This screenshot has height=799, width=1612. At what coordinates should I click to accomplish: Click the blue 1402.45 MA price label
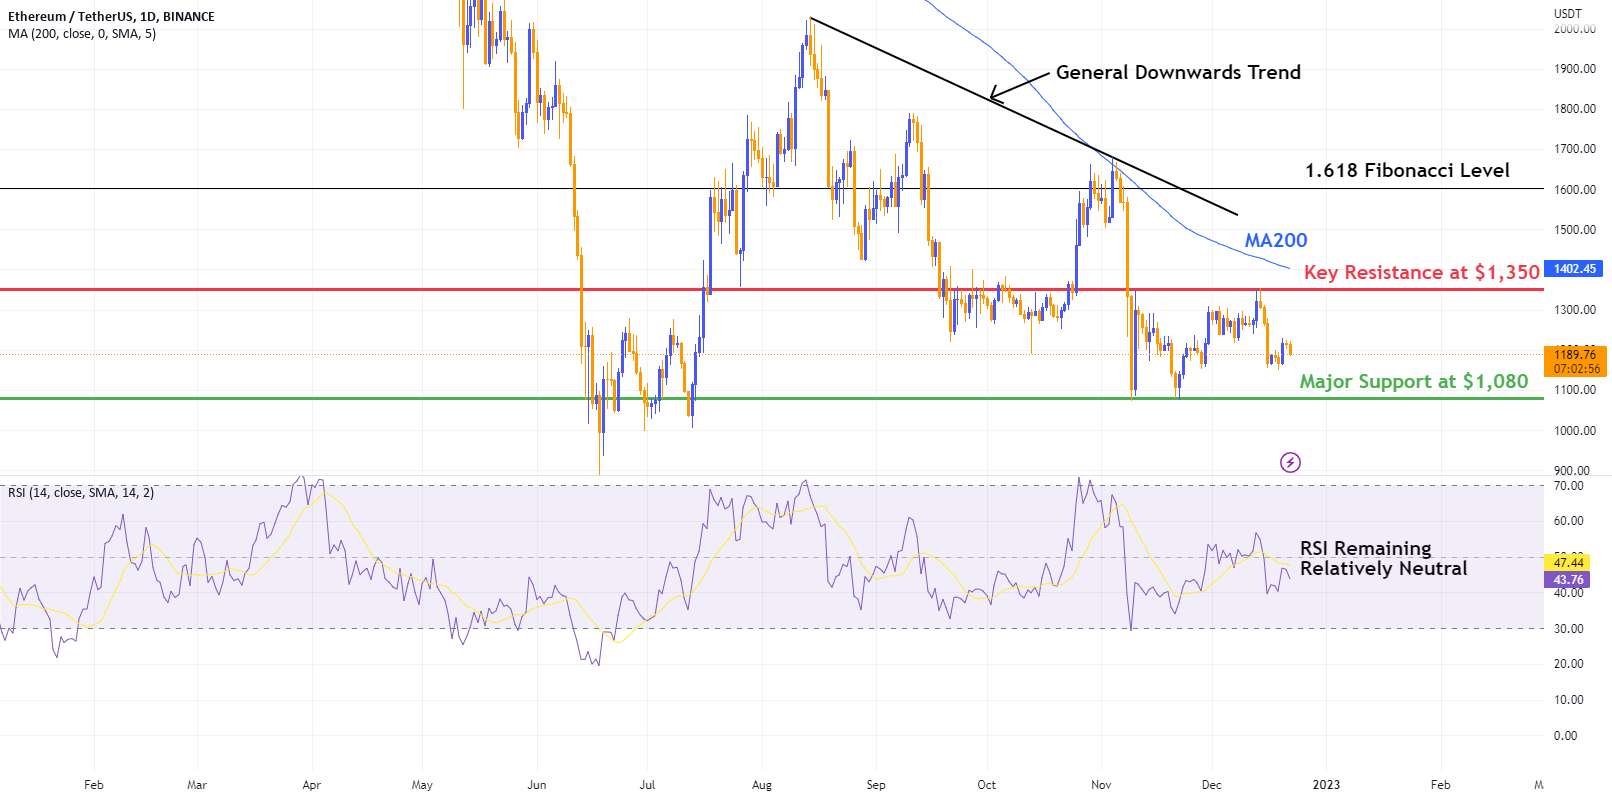1575,269
